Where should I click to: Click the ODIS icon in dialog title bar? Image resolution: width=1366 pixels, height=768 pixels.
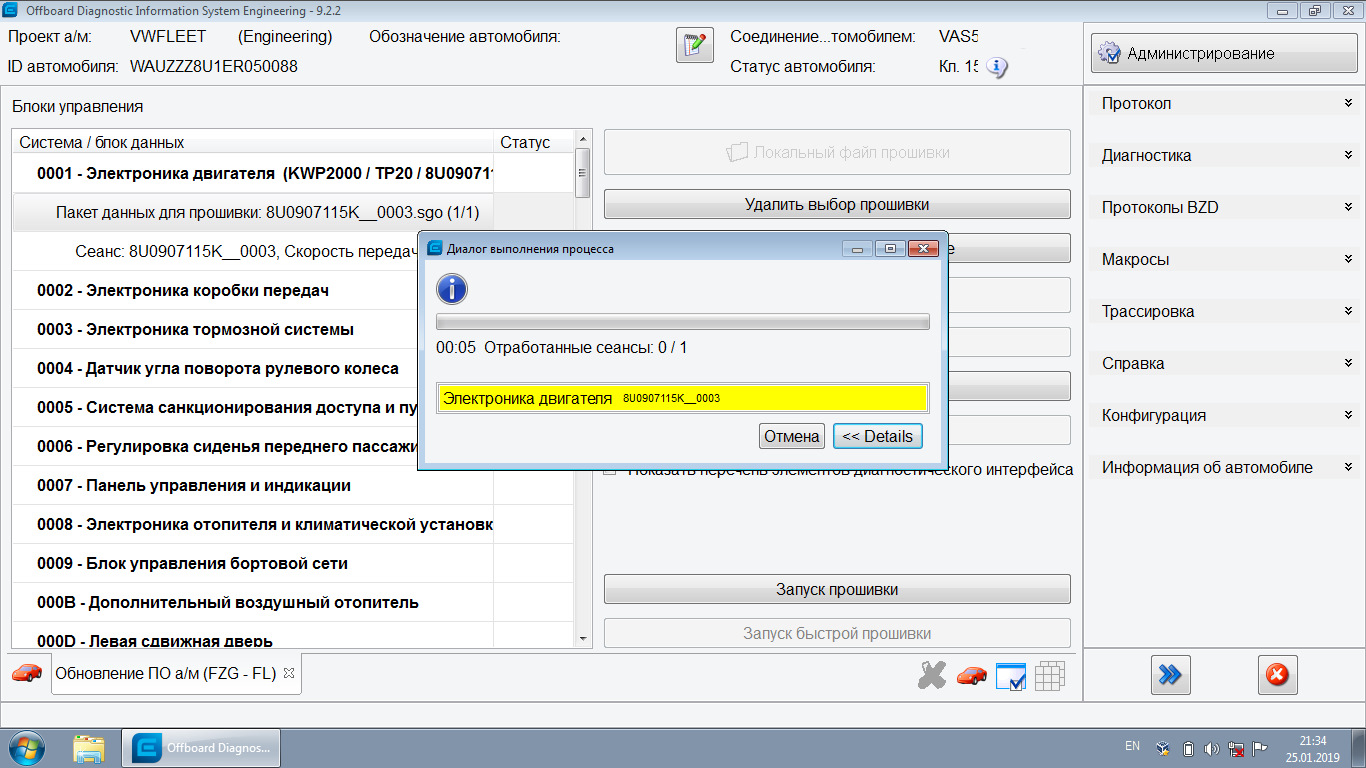(435, 248)
